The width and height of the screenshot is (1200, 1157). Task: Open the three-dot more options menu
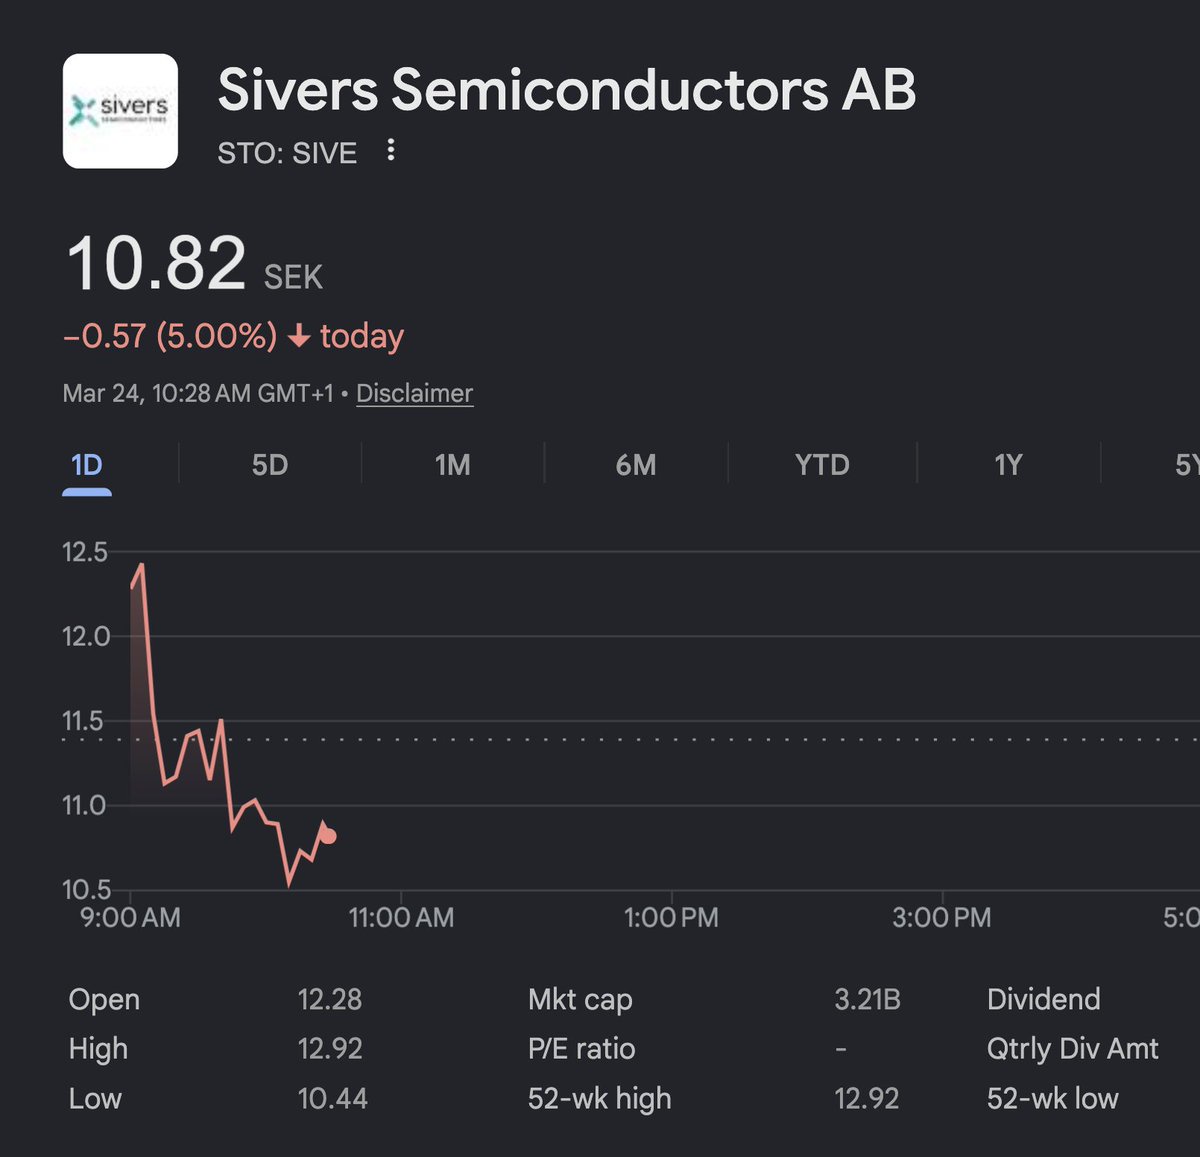(x=391, y=151)
